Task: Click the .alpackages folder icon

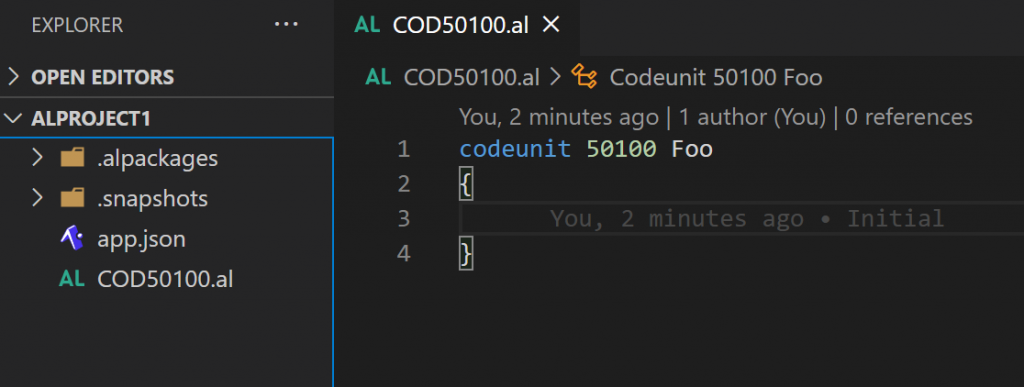Action: (72, 158)
